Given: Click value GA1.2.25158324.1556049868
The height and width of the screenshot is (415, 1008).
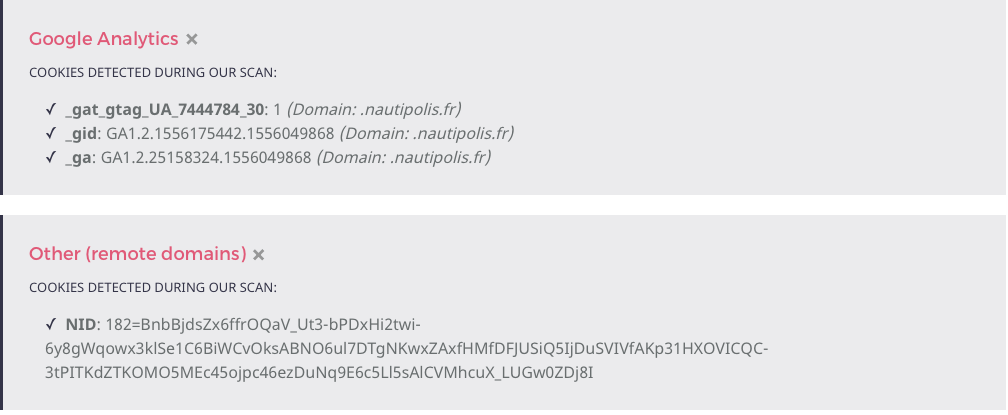Looking at the screenshot, I should pos(206,157).
